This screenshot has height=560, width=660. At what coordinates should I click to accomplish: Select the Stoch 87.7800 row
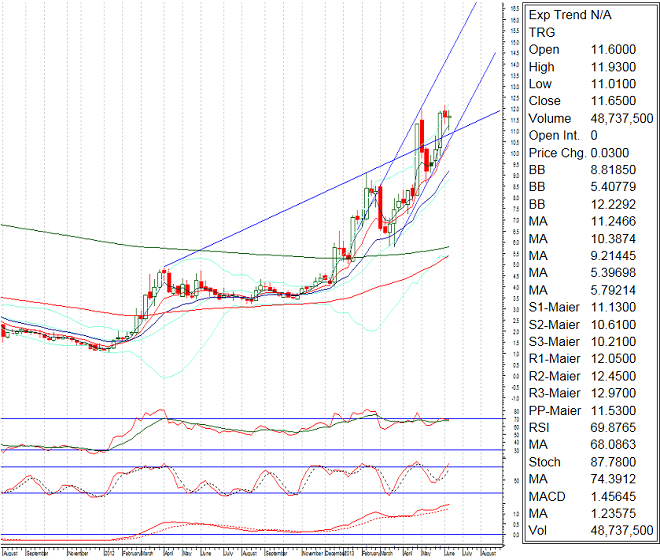(590, 462)
